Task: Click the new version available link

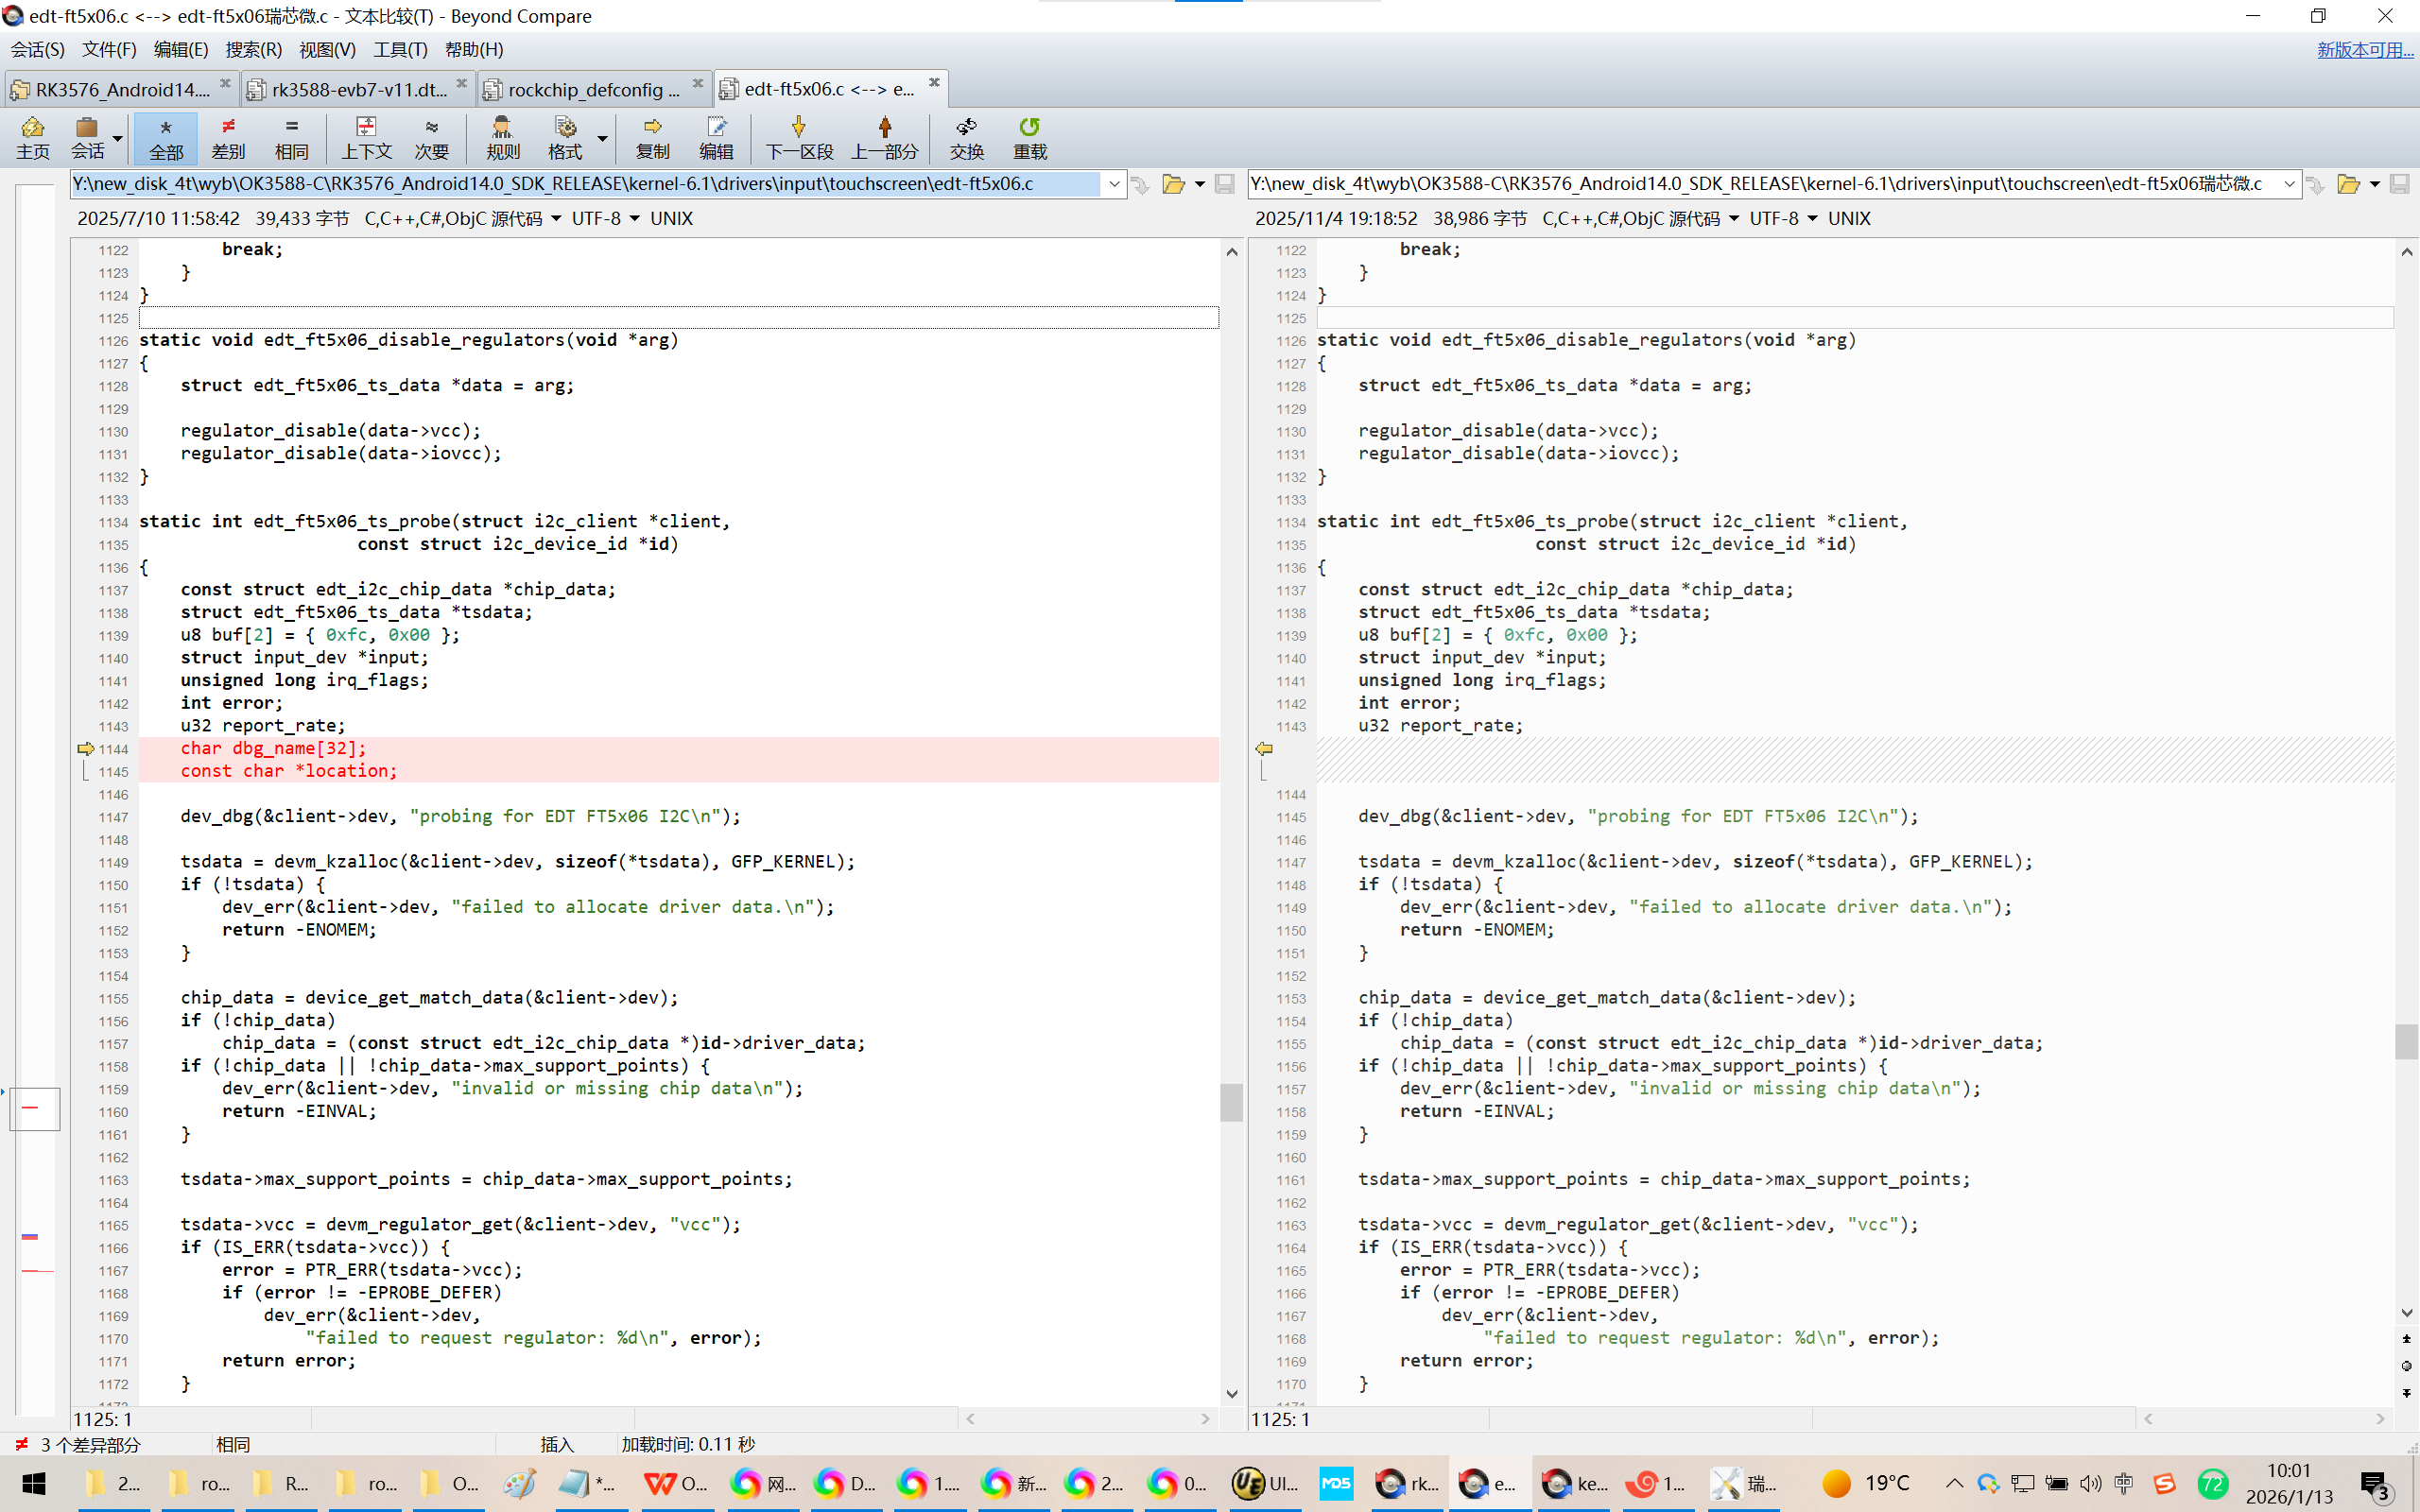Action: coord(2364,49)
